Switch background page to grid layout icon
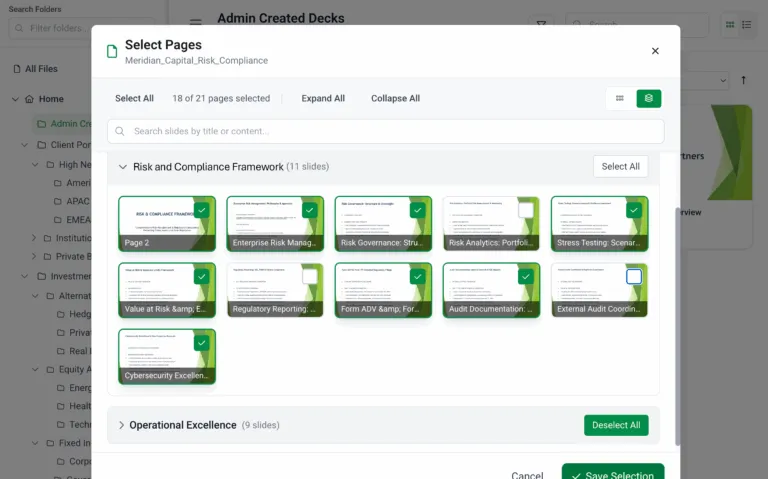 click(x=730, y=24)
